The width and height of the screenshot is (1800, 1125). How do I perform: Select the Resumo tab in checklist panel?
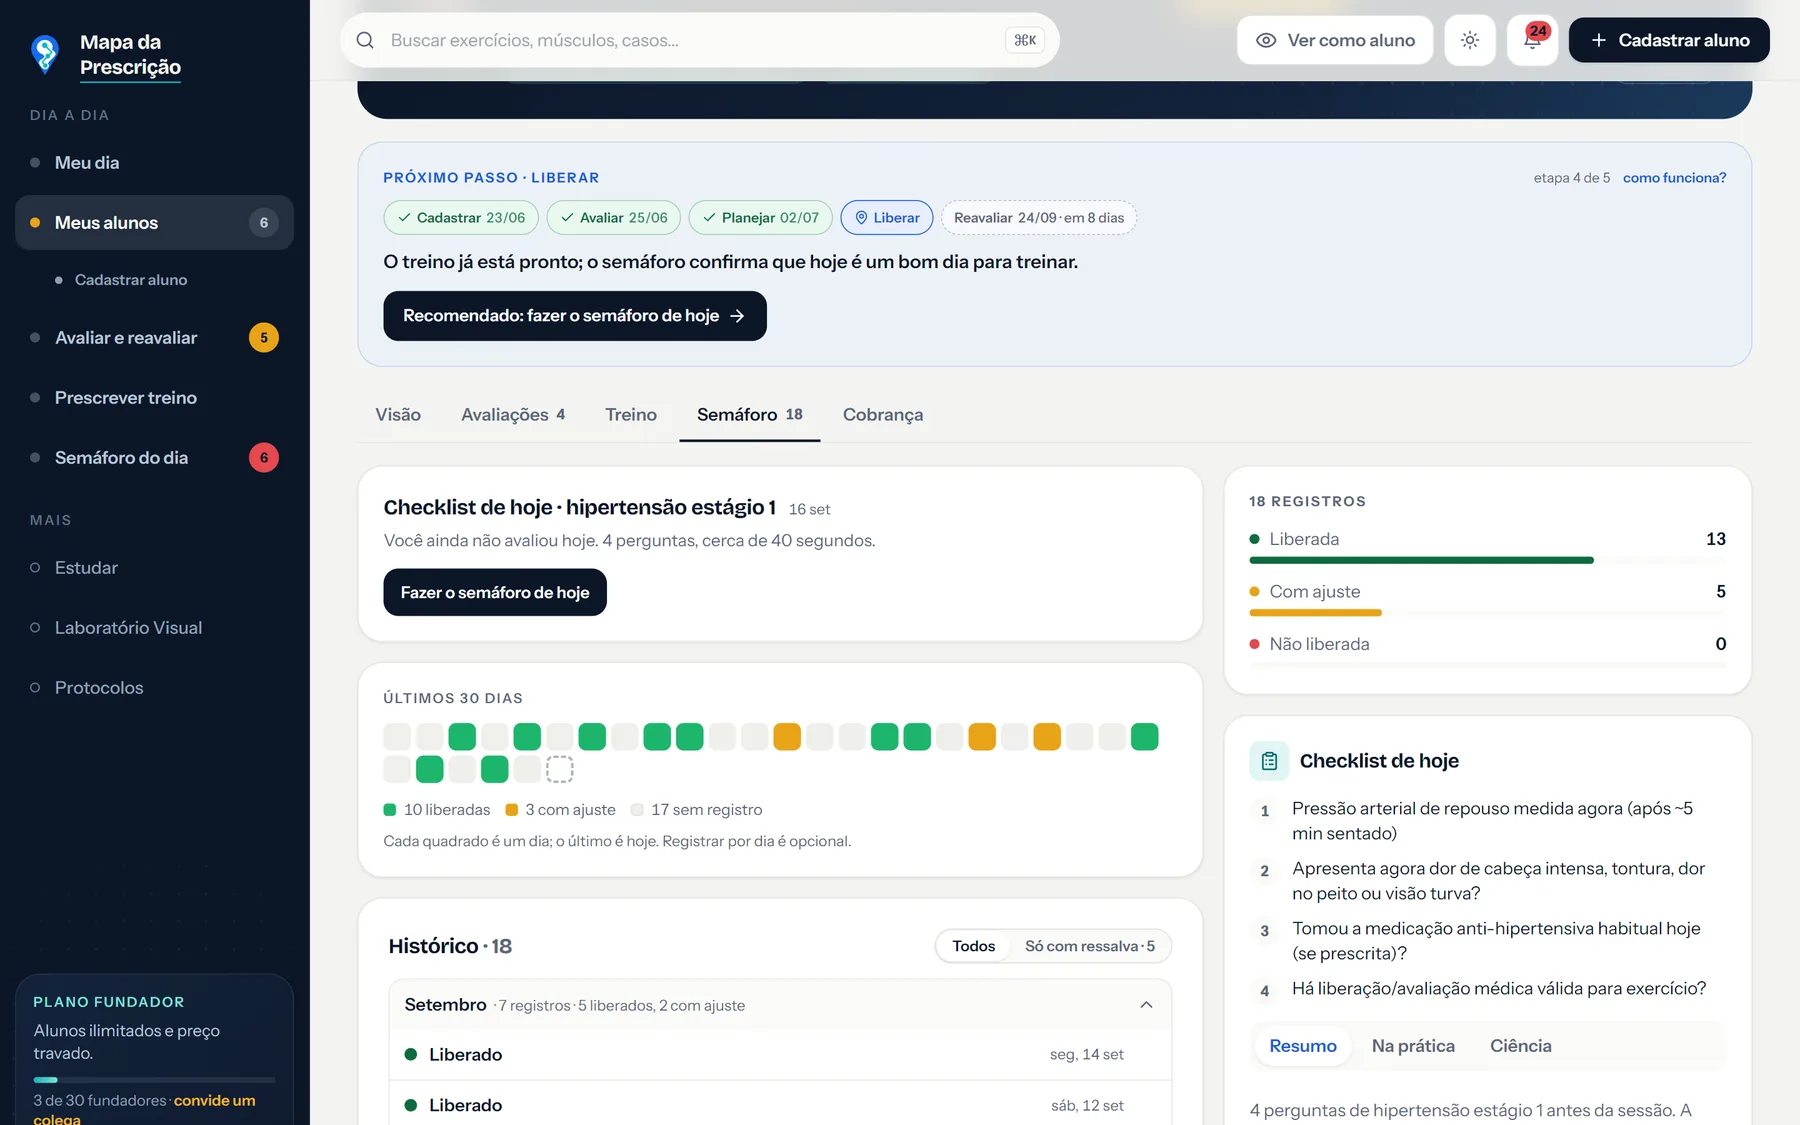(1303, 1046)
